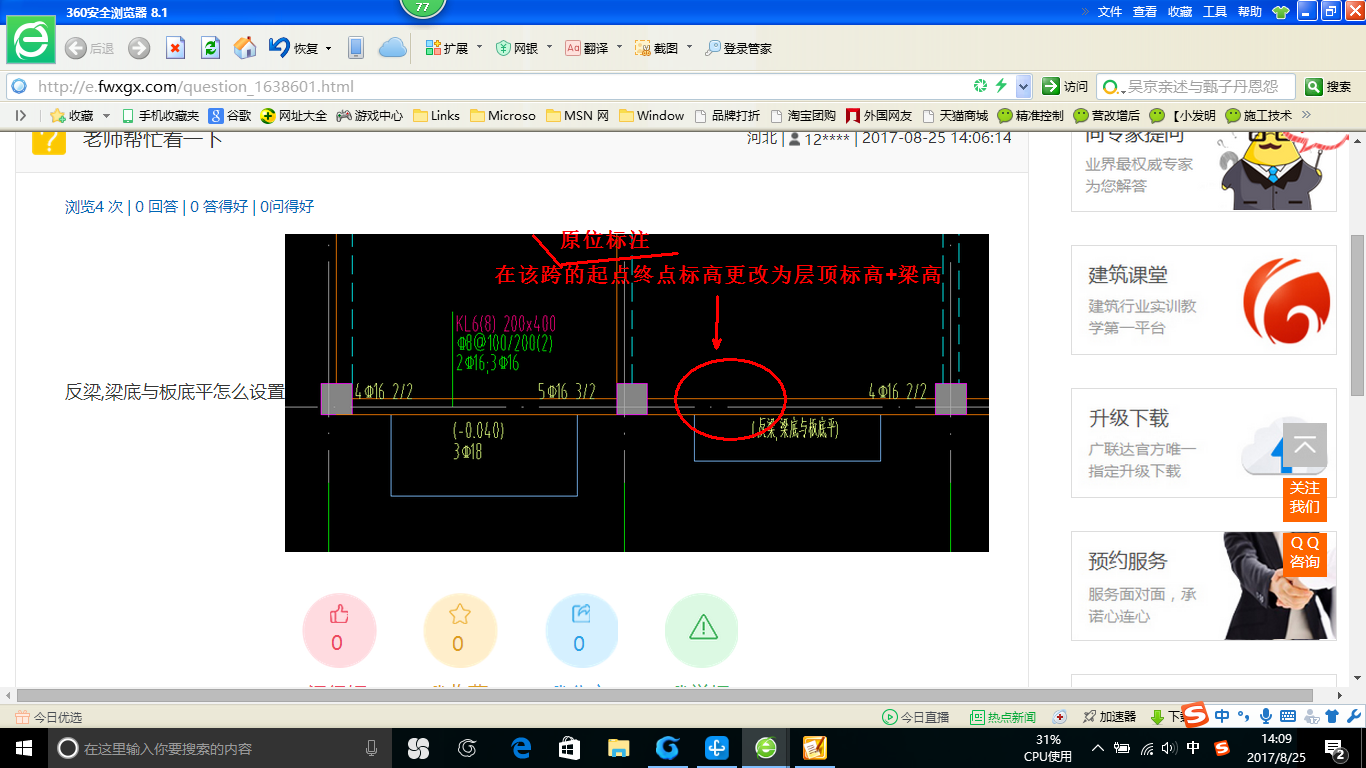
Task: Toggle the sidebar panel arrow at bookmarks left
Action: [x=20, y=116]
